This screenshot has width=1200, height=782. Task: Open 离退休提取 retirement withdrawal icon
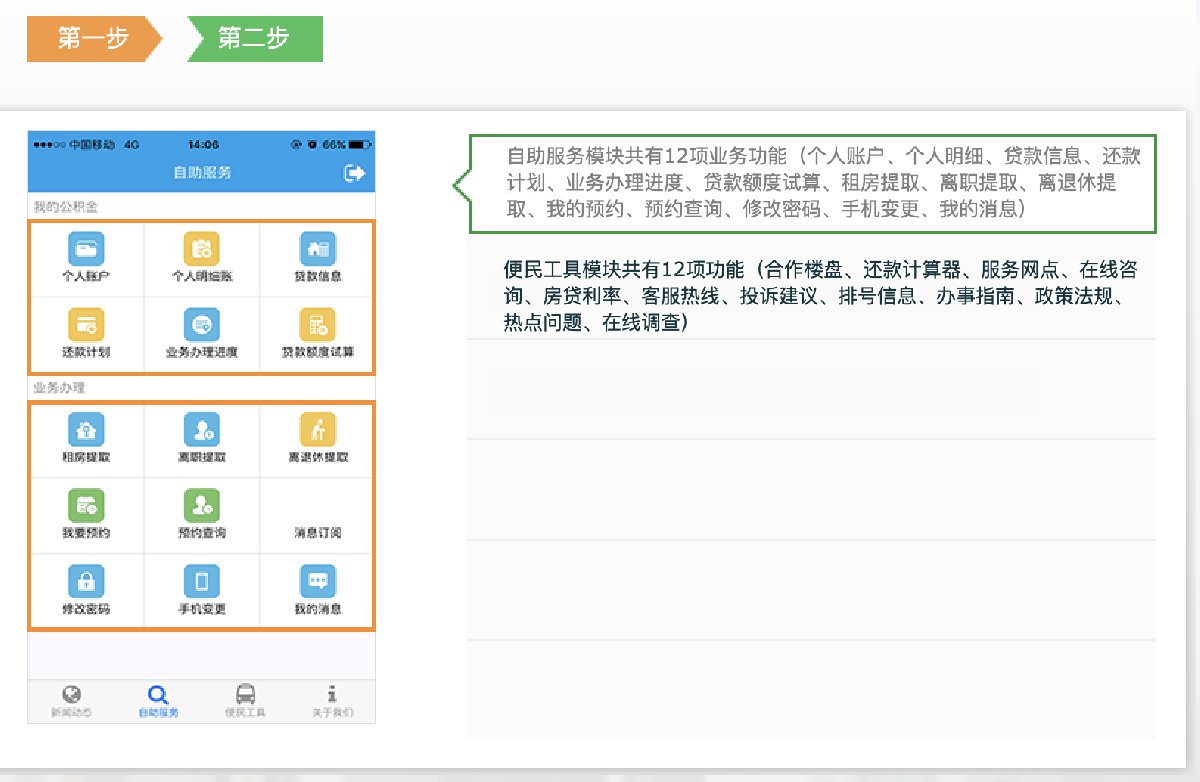click(x=317, y=430)
